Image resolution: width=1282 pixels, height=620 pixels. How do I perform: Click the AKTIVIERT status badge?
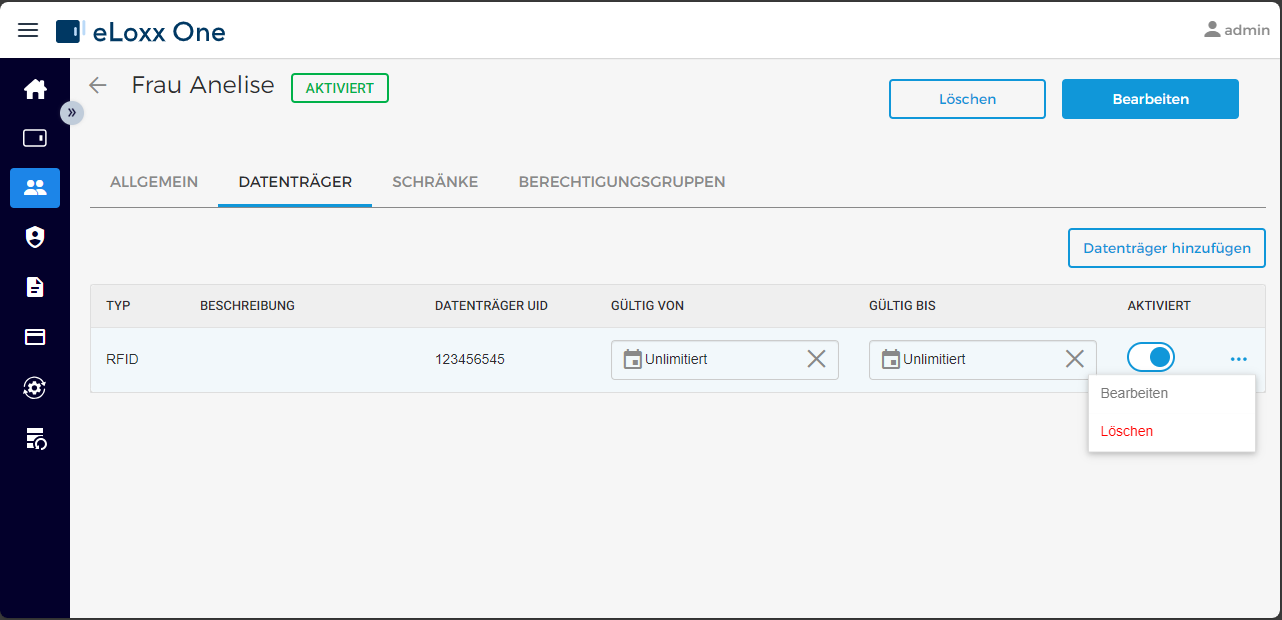pos(340,88)
